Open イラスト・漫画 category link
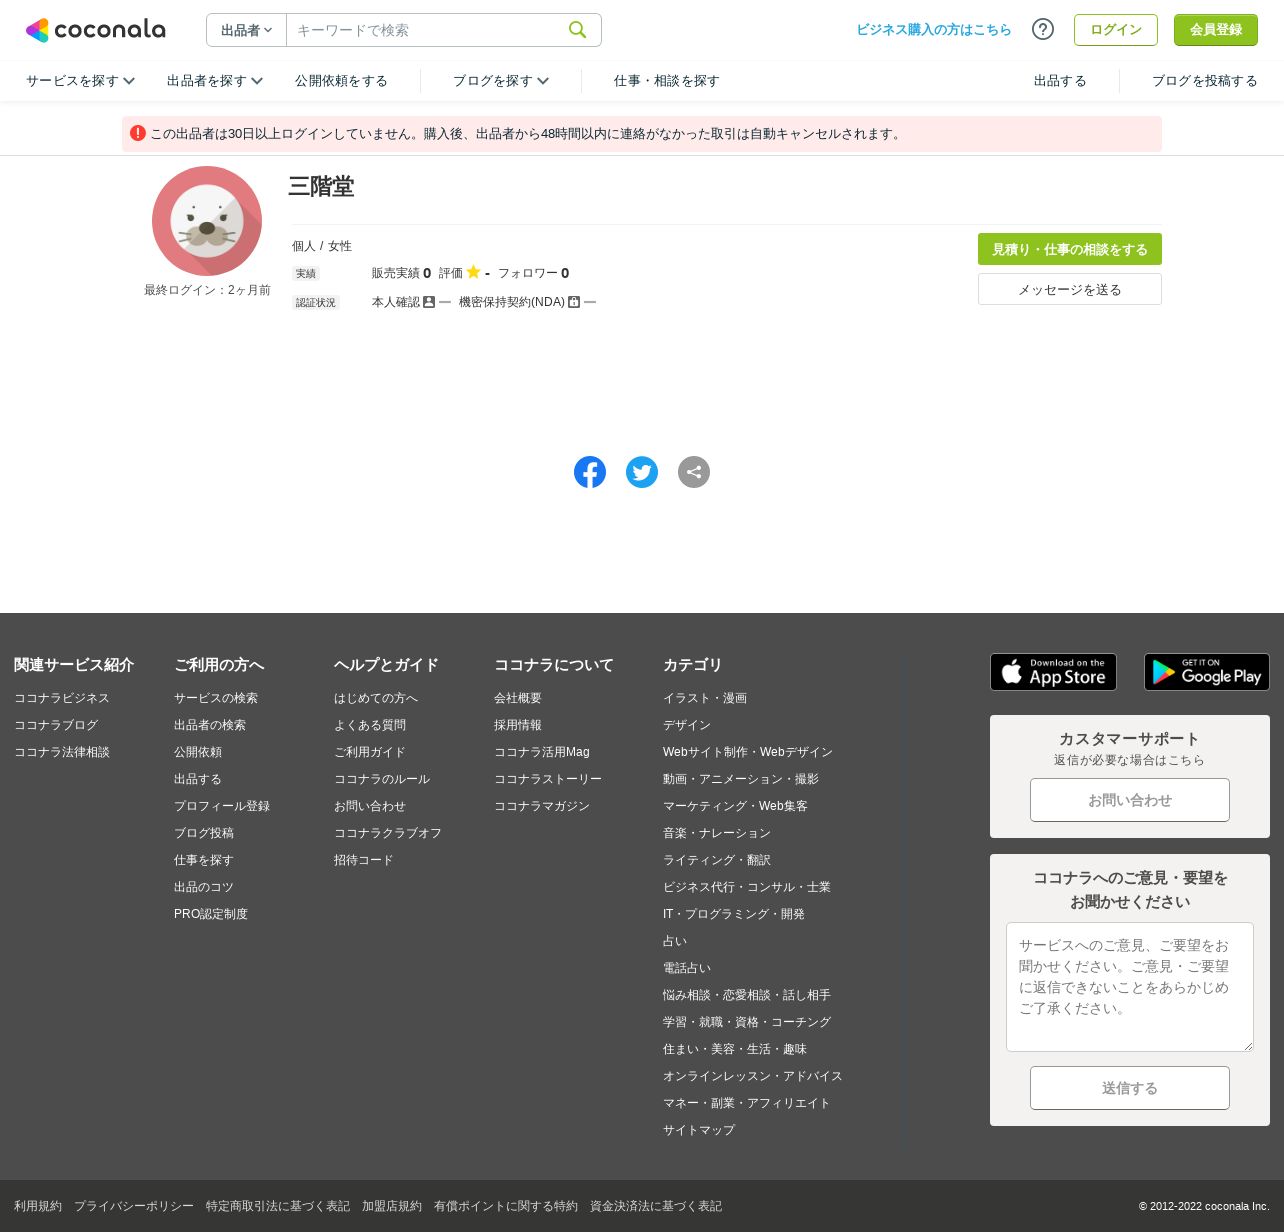The width and height of the screenshot is (1284, 1232). click(x=705, y=698)
